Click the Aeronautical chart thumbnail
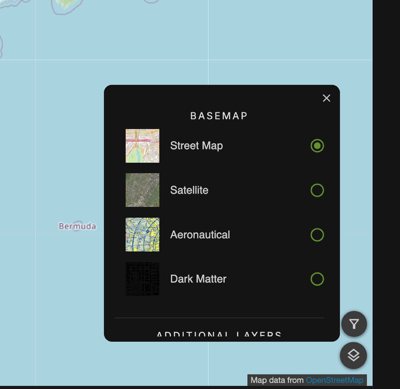 click(142, 235)
